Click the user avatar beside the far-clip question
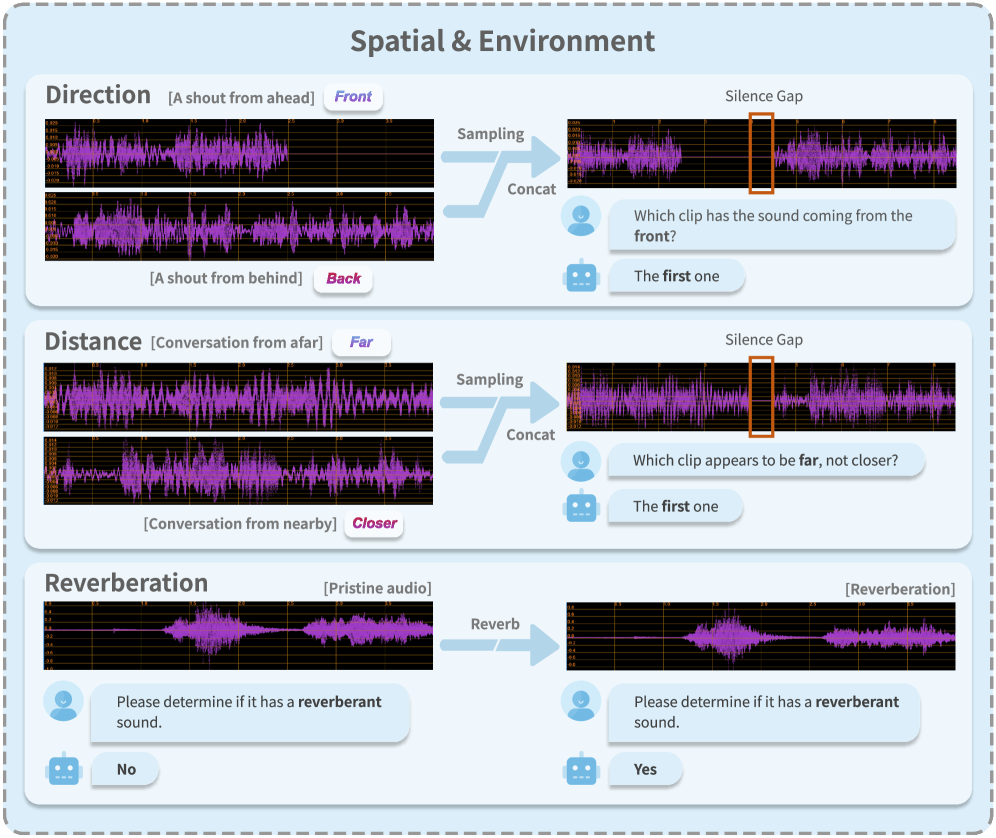Screen dimensions: 996x838 pyautogui.click(x=581, y=461)
